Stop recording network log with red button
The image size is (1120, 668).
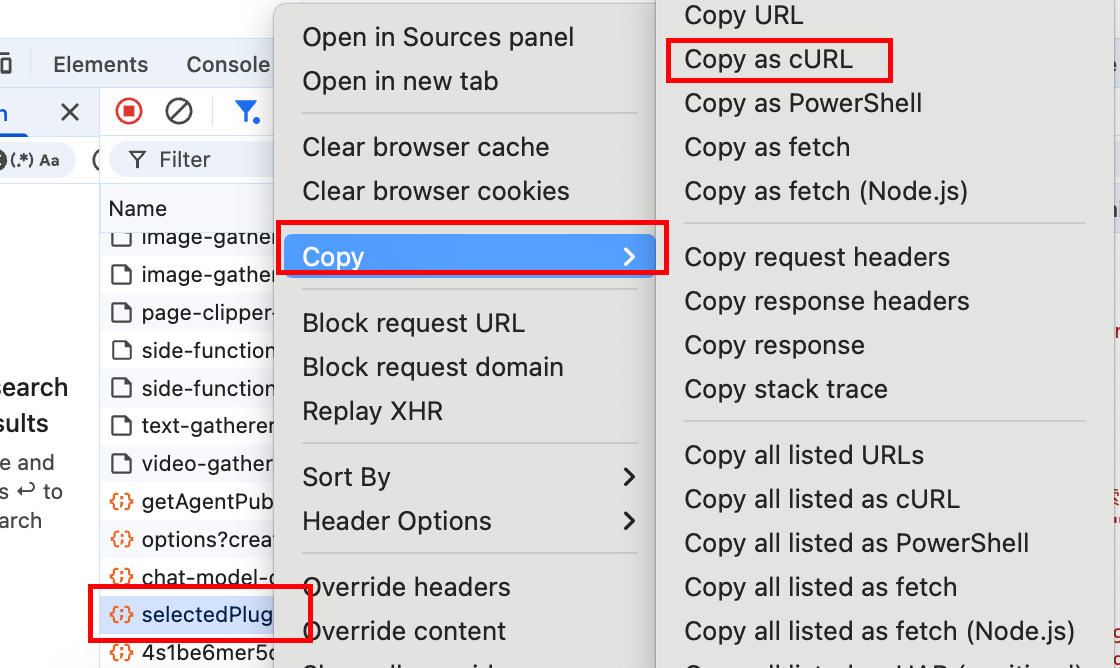coord(129,111)
